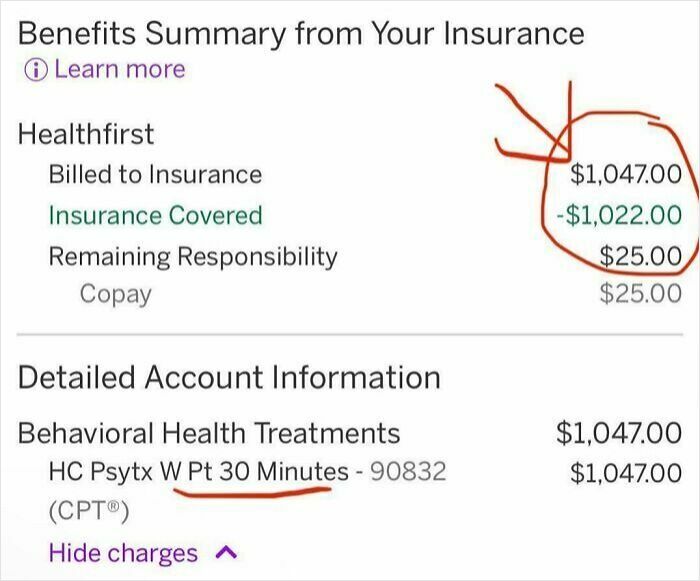700x581 pixels.
Task: Click the Copay $25.00 amount
Action: point(640,294)
